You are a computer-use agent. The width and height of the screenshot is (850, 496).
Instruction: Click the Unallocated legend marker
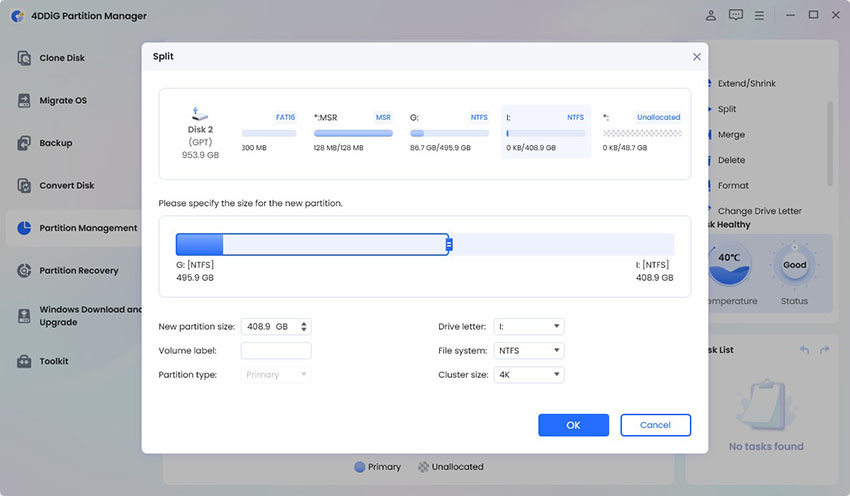tap(423, 467)
